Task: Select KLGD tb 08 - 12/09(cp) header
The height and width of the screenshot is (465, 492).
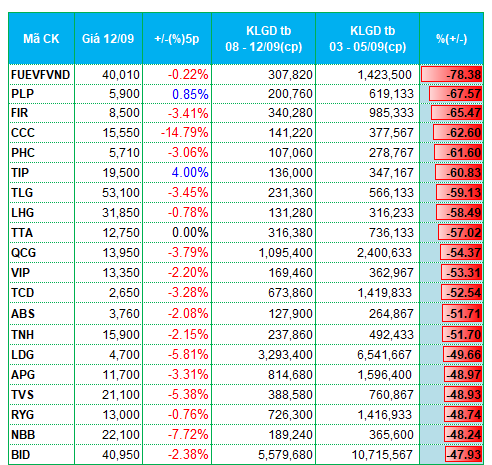Action: pos(264,39)
